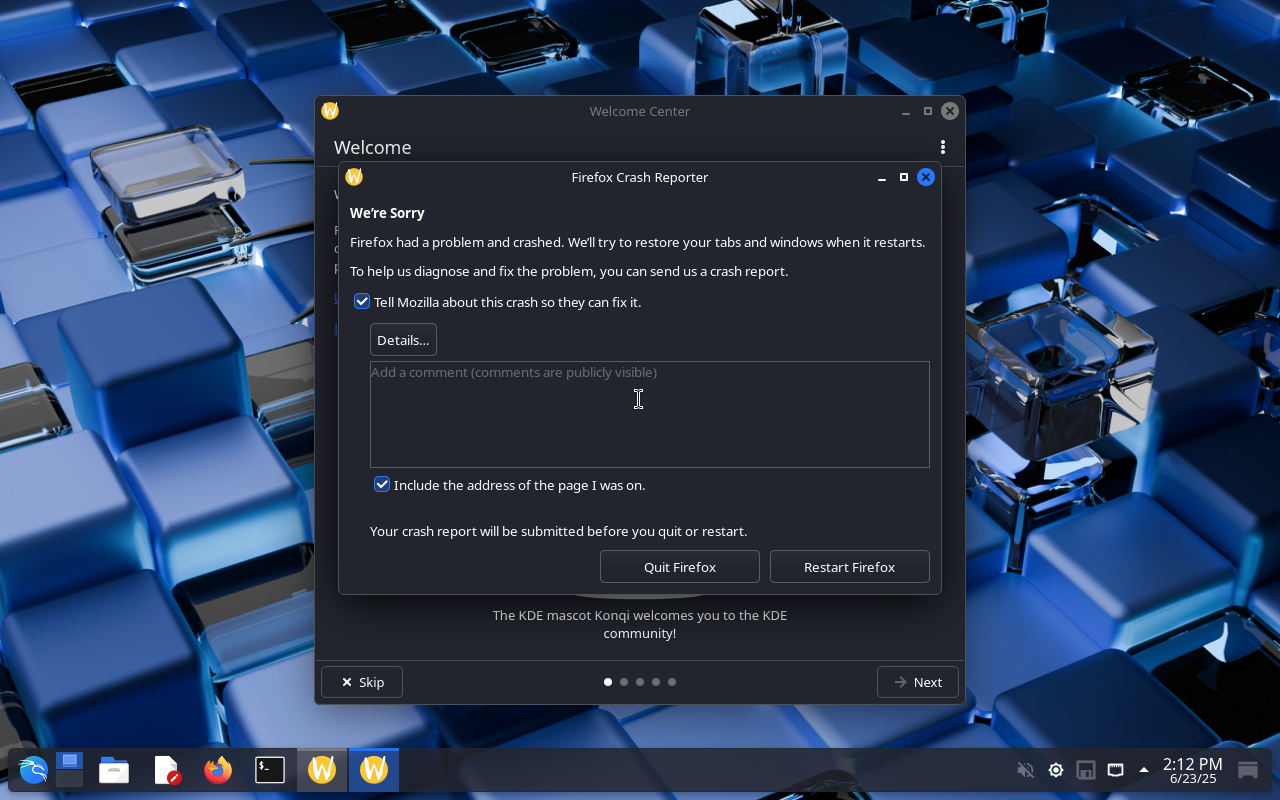Click the muted audio volume tray icon
The width and height of the screenshot is (1280, 800).
click(x=1025, y=770)
